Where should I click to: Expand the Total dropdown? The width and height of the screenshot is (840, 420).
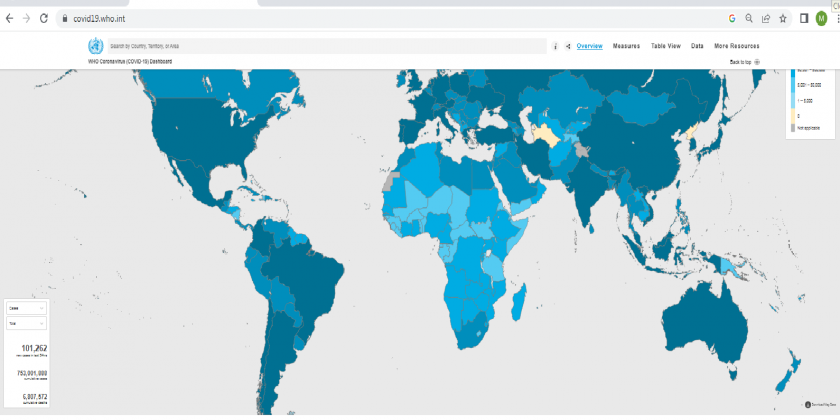pyautogui.click(x=26, y=324)
